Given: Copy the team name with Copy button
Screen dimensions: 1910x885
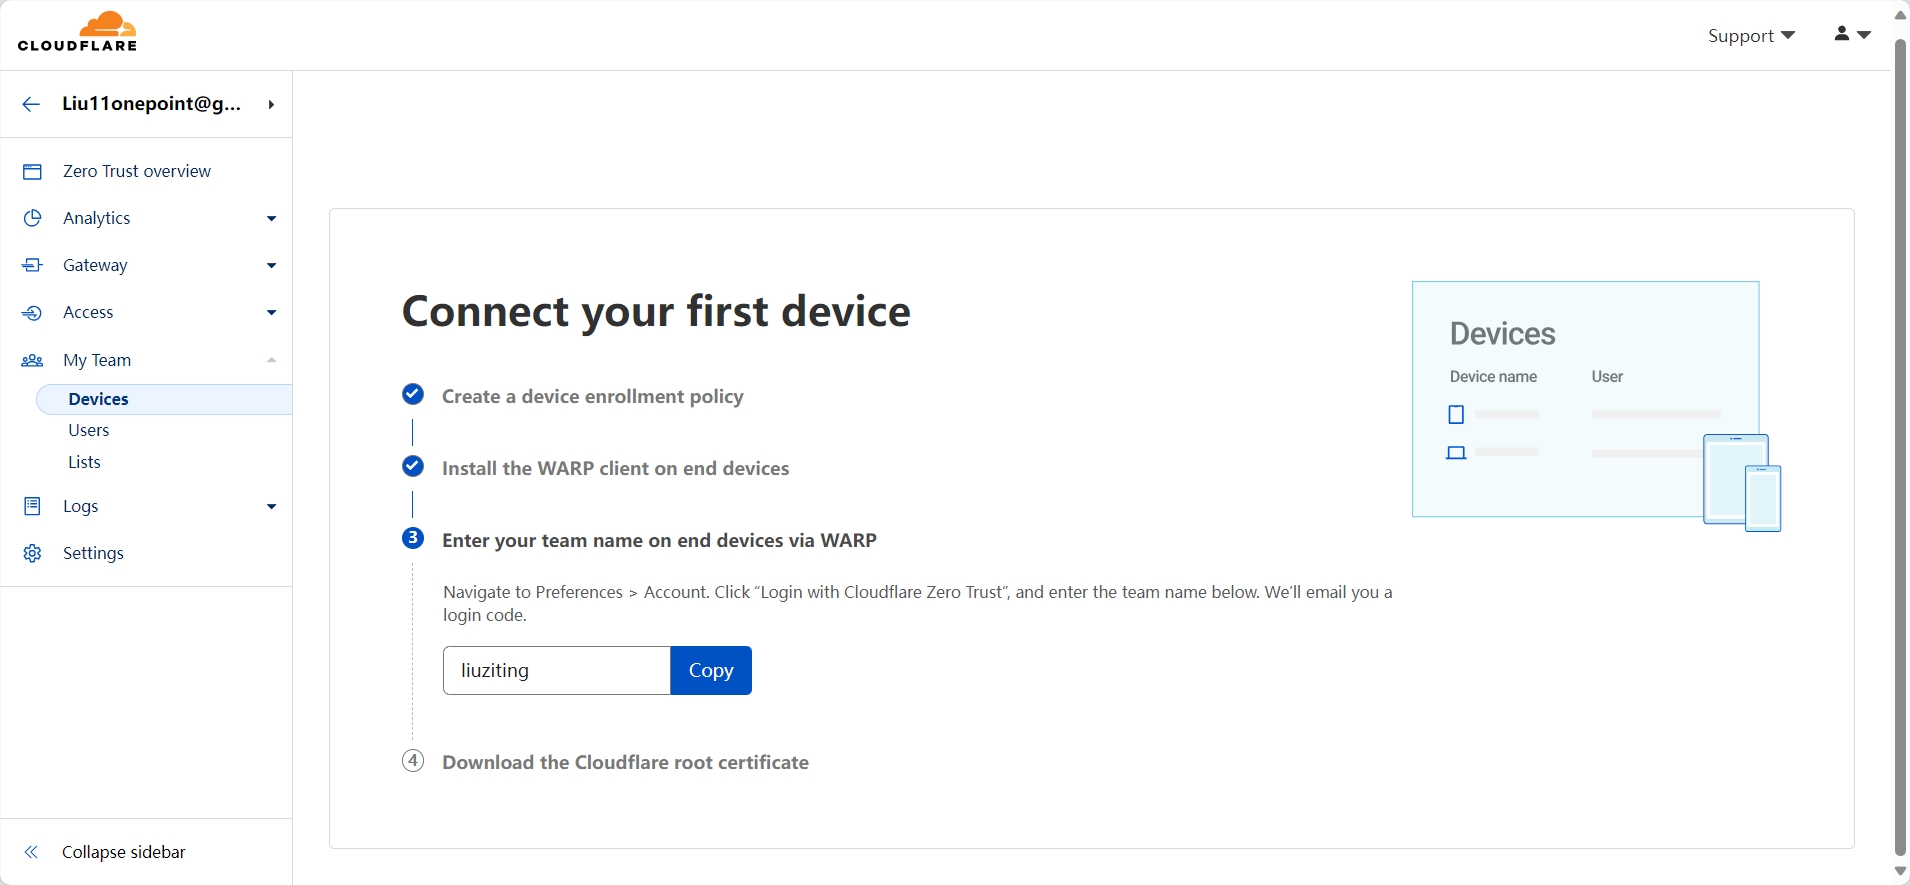Looking at the screenshot, I should tap(711, 670).
